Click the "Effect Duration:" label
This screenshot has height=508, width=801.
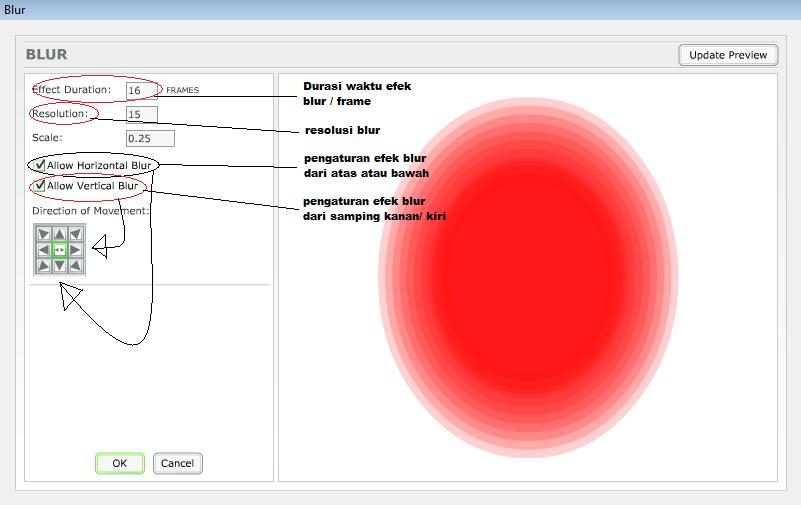coord(71,89)
